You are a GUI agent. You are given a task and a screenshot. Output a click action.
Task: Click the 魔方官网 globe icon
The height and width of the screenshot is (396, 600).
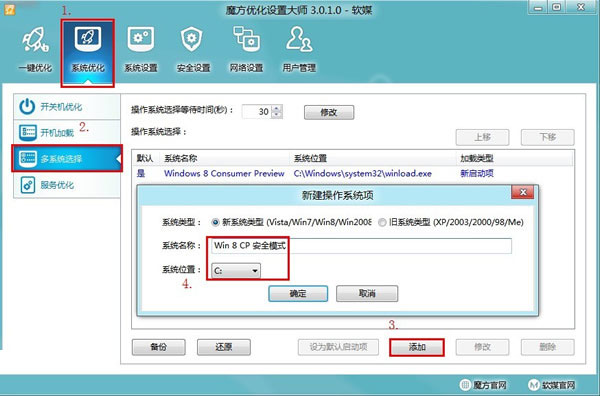pyautogui.click(x=465, y=385)
